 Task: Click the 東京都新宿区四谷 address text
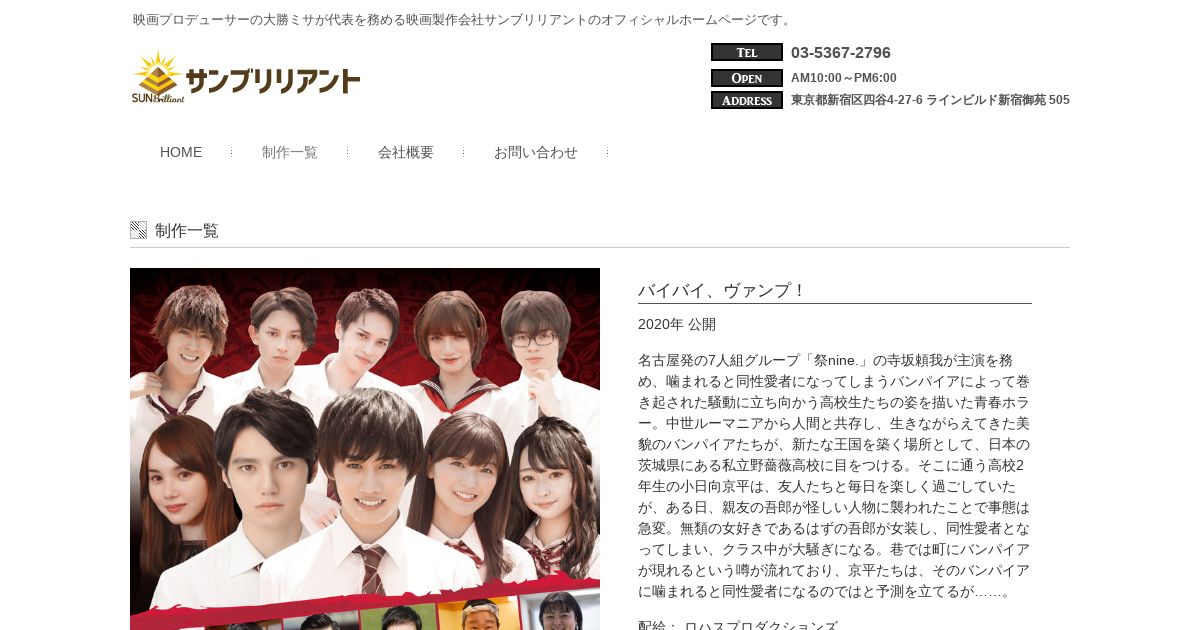[930, 100]
